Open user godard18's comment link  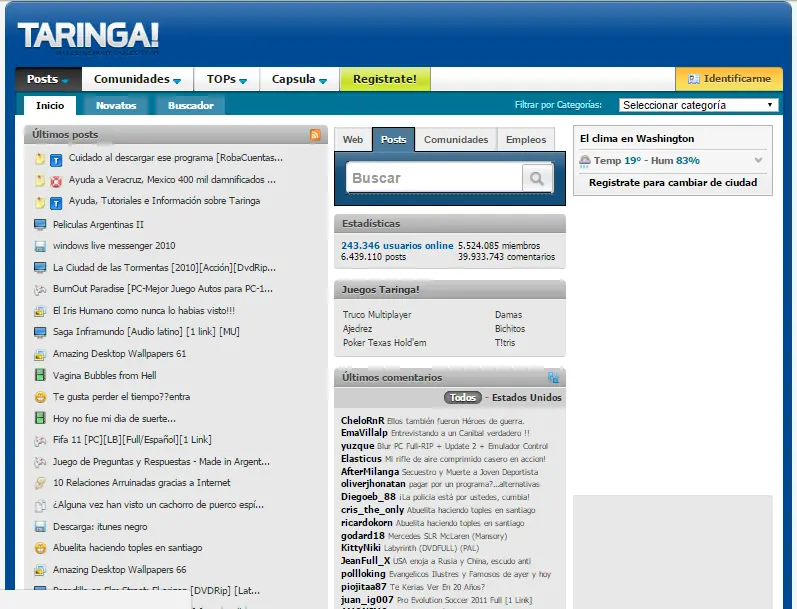[x=447, y=536]
